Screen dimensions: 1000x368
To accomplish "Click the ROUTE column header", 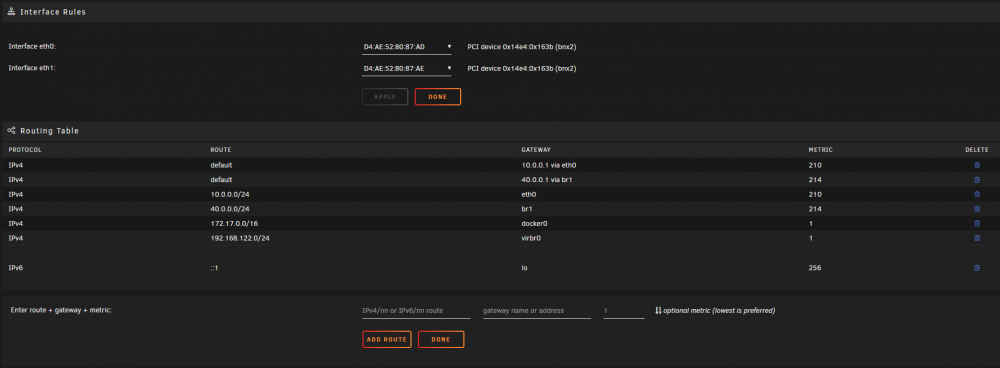I will pos(221,150).
